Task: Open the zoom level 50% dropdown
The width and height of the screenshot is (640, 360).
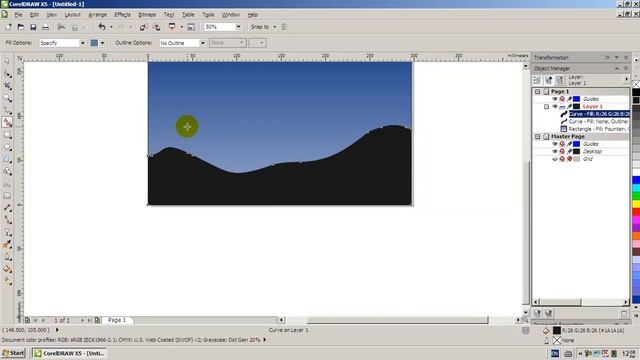Action: coord(238,27)
